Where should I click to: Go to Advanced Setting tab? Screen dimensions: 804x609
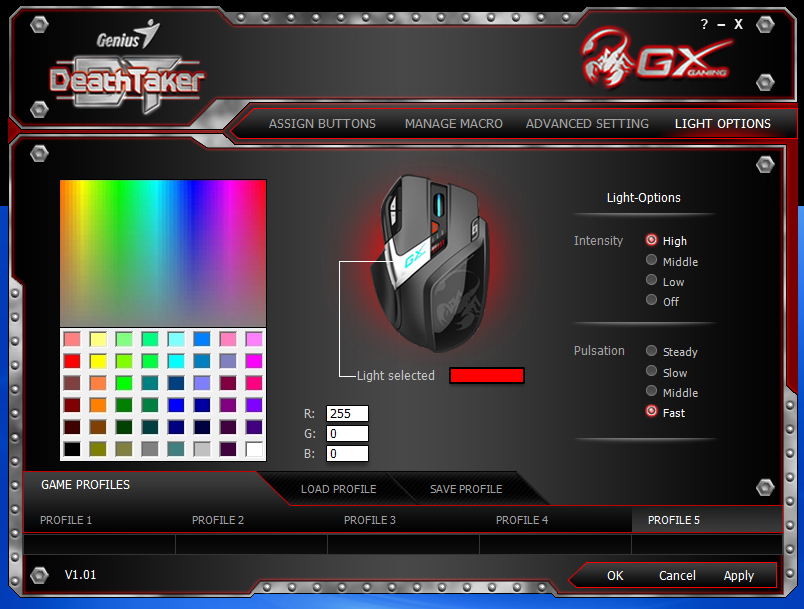point(587,124)
